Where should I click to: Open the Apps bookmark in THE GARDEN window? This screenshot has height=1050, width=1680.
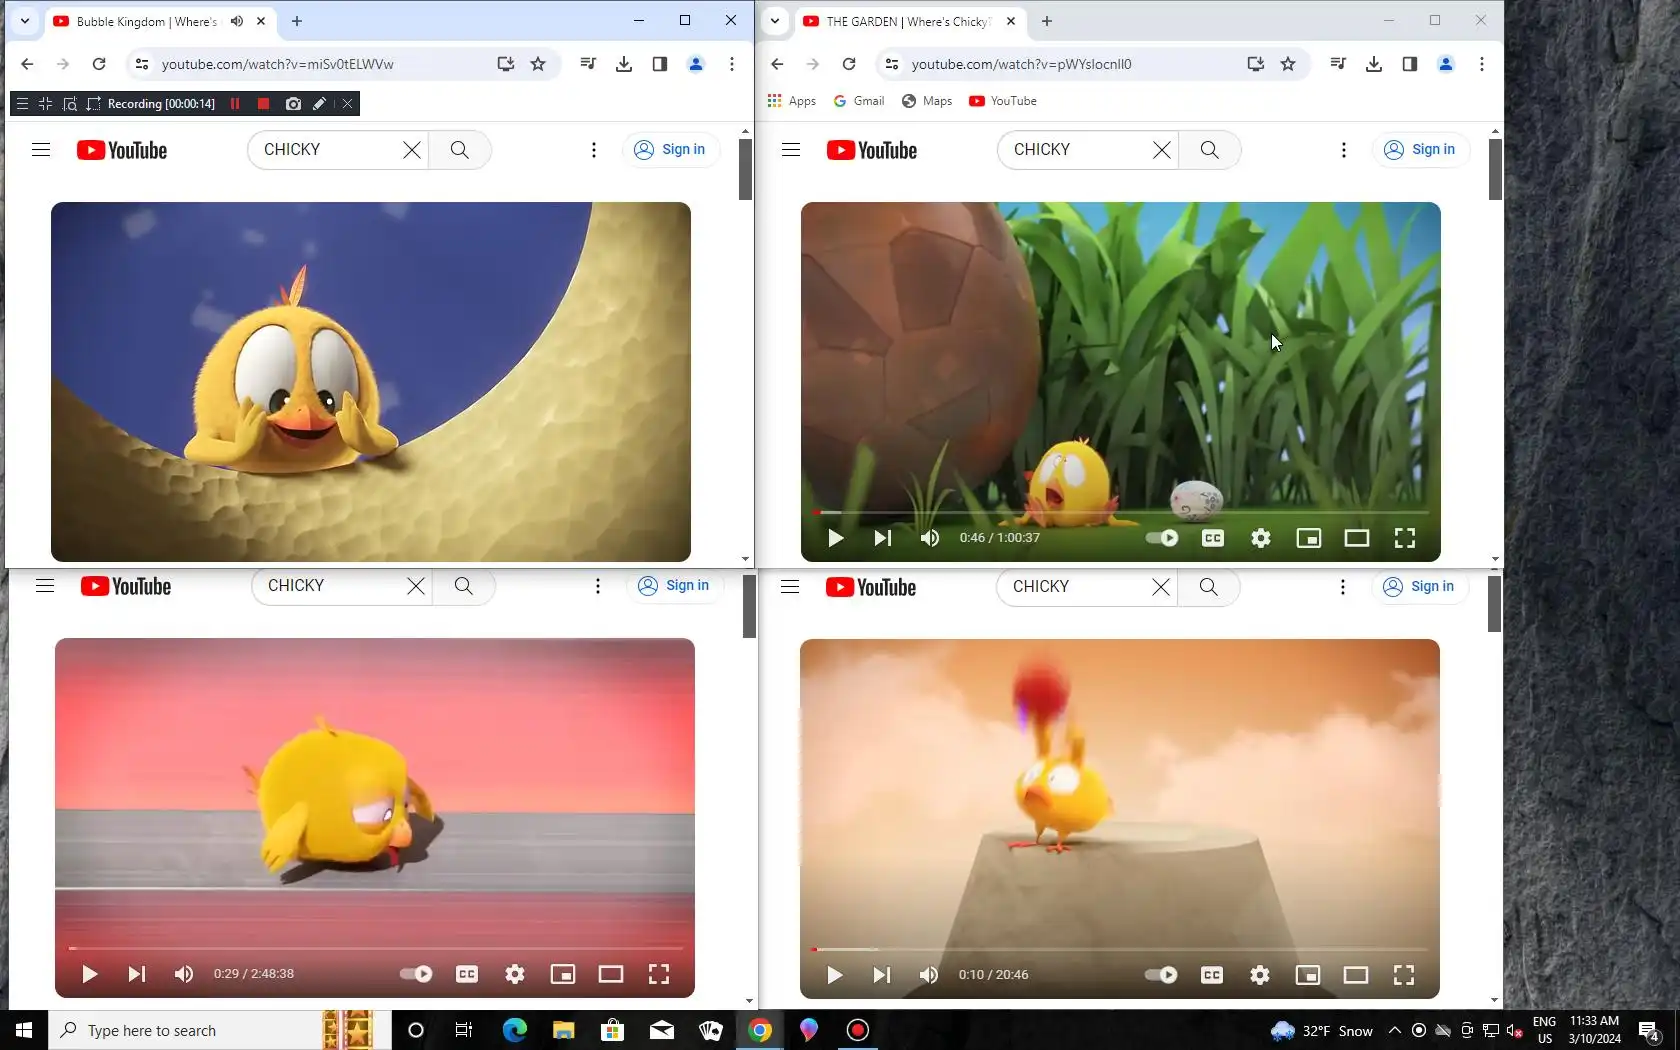[792, 101]
